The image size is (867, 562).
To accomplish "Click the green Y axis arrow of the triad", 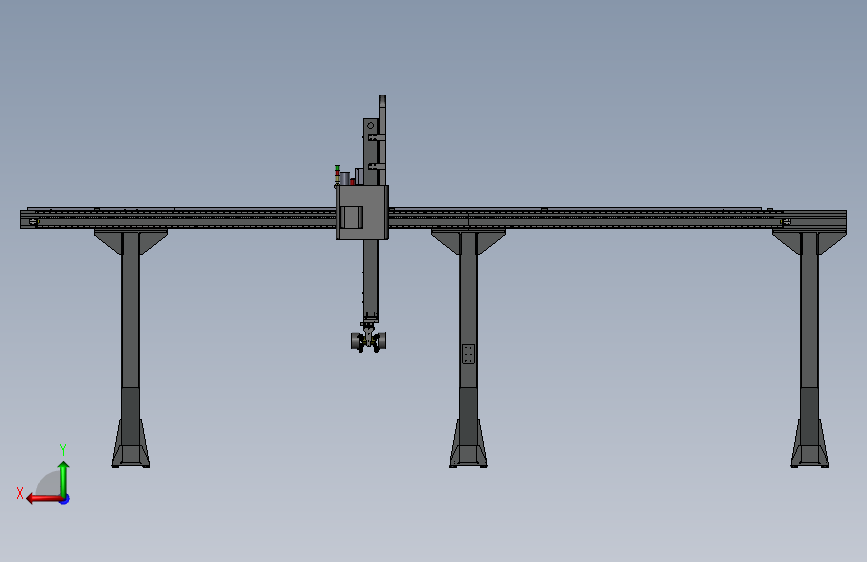I will (64, 479).
